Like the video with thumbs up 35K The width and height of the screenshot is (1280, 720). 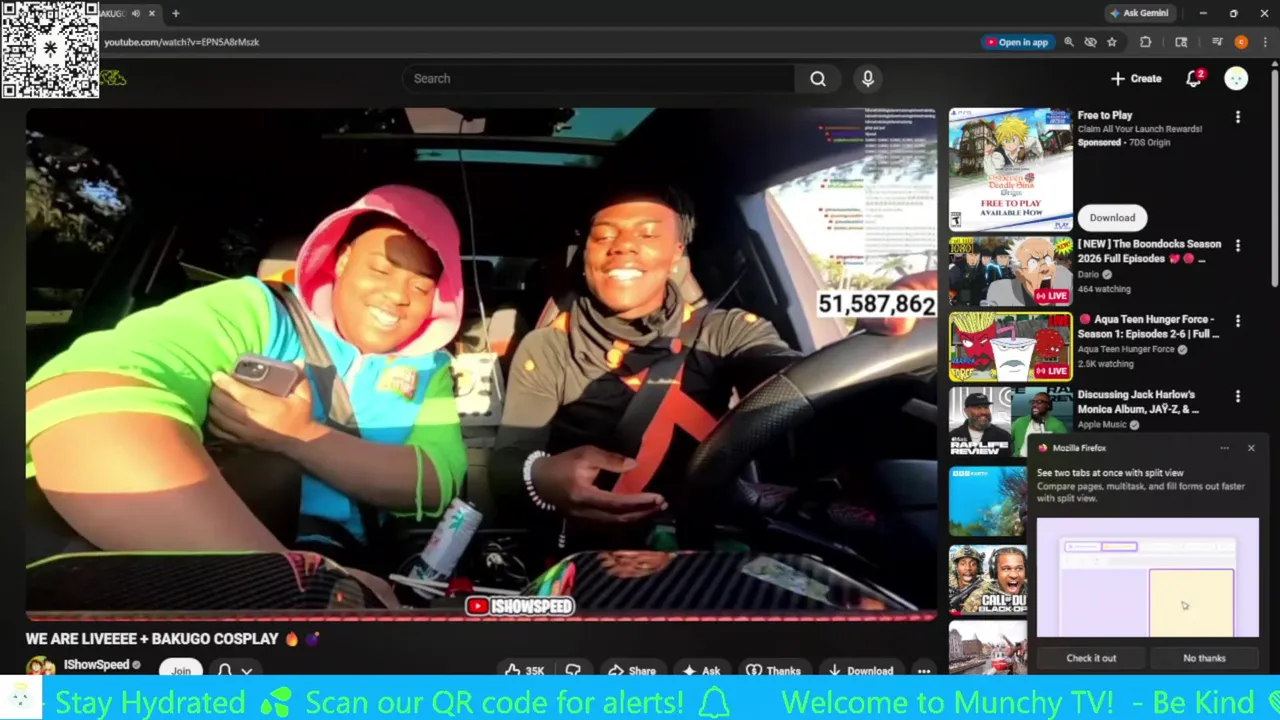(x=525, y=670)
